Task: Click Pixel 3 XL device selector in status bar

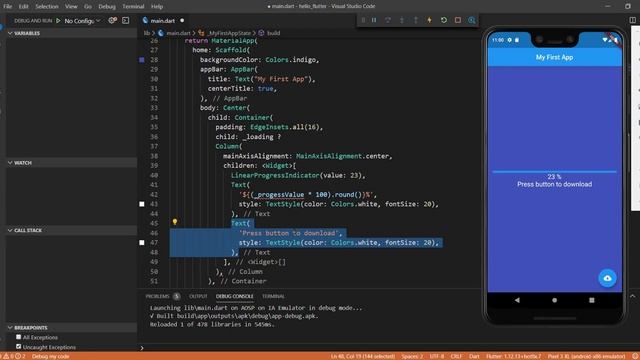Action: 586,356
